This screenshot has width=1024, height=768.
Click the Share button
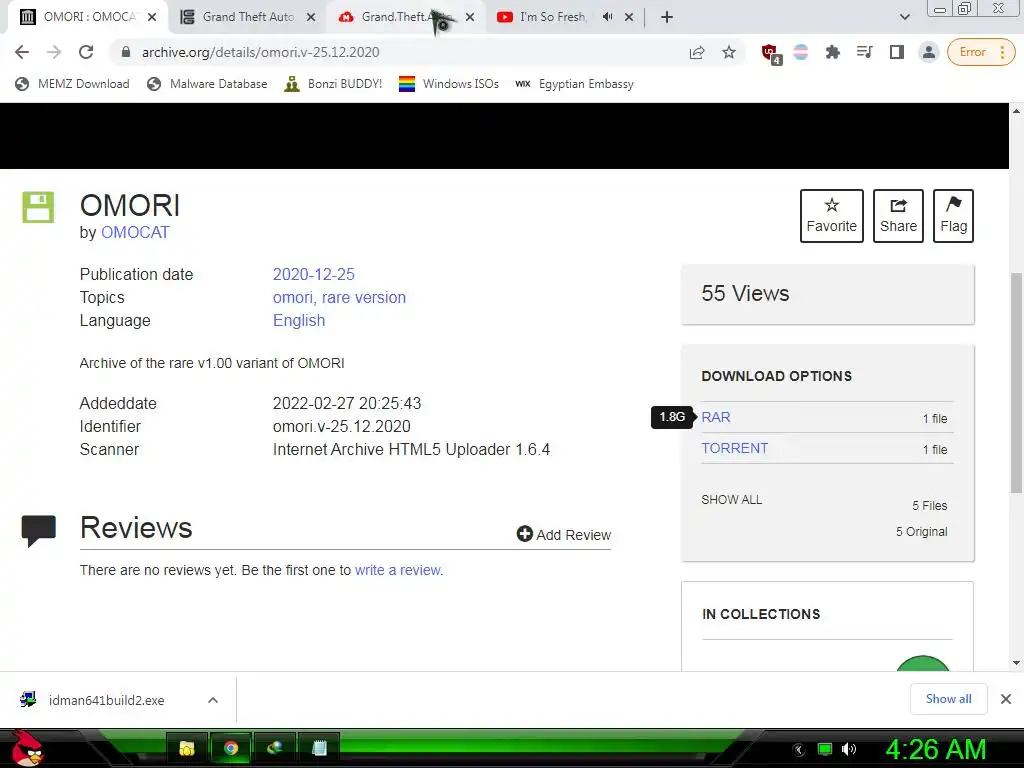[898, 216]
